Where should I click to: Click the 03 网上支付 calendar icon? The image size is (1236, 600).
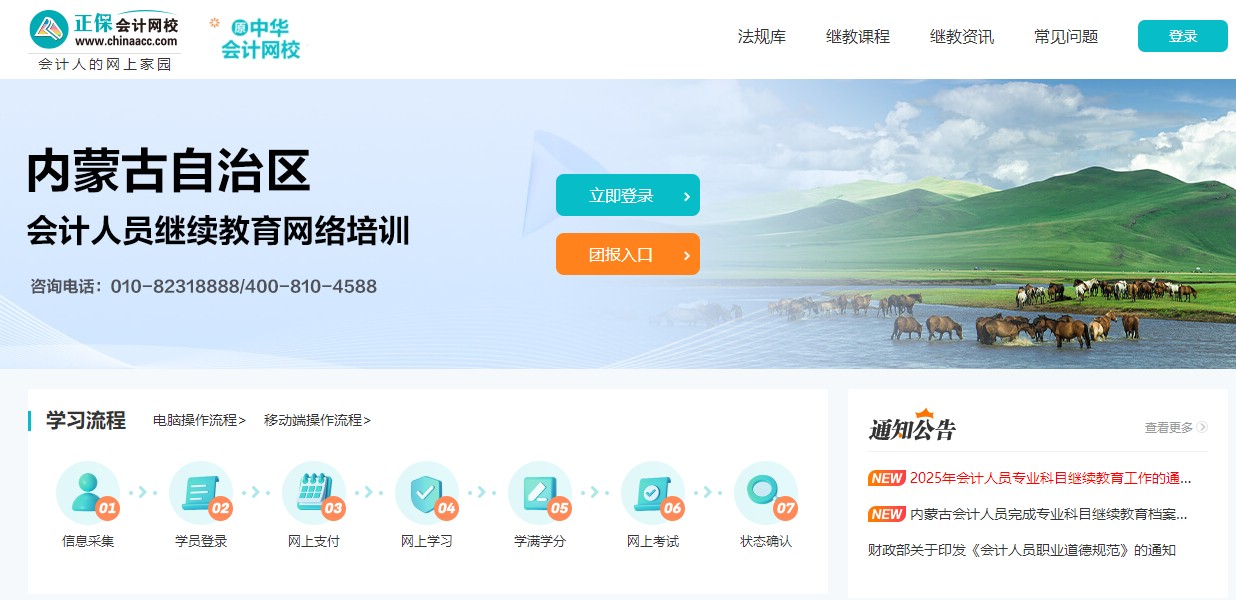[315, 493]
